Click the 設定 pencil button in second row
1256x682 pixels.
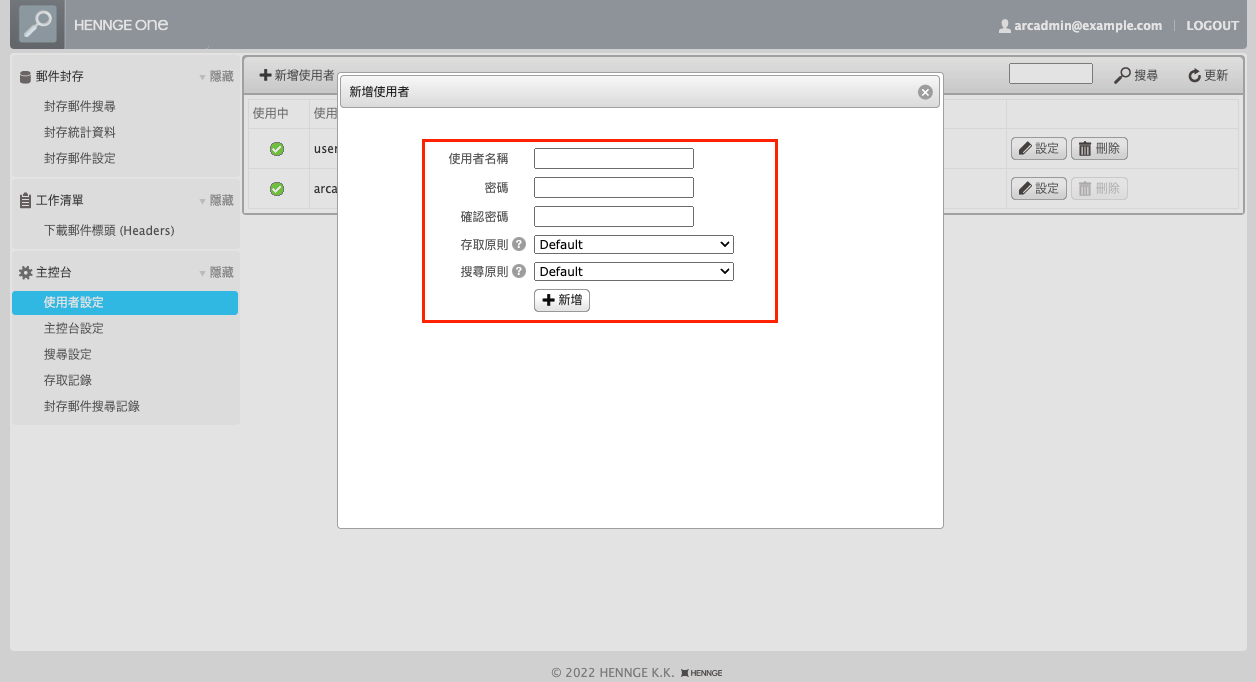point(1038,188)
